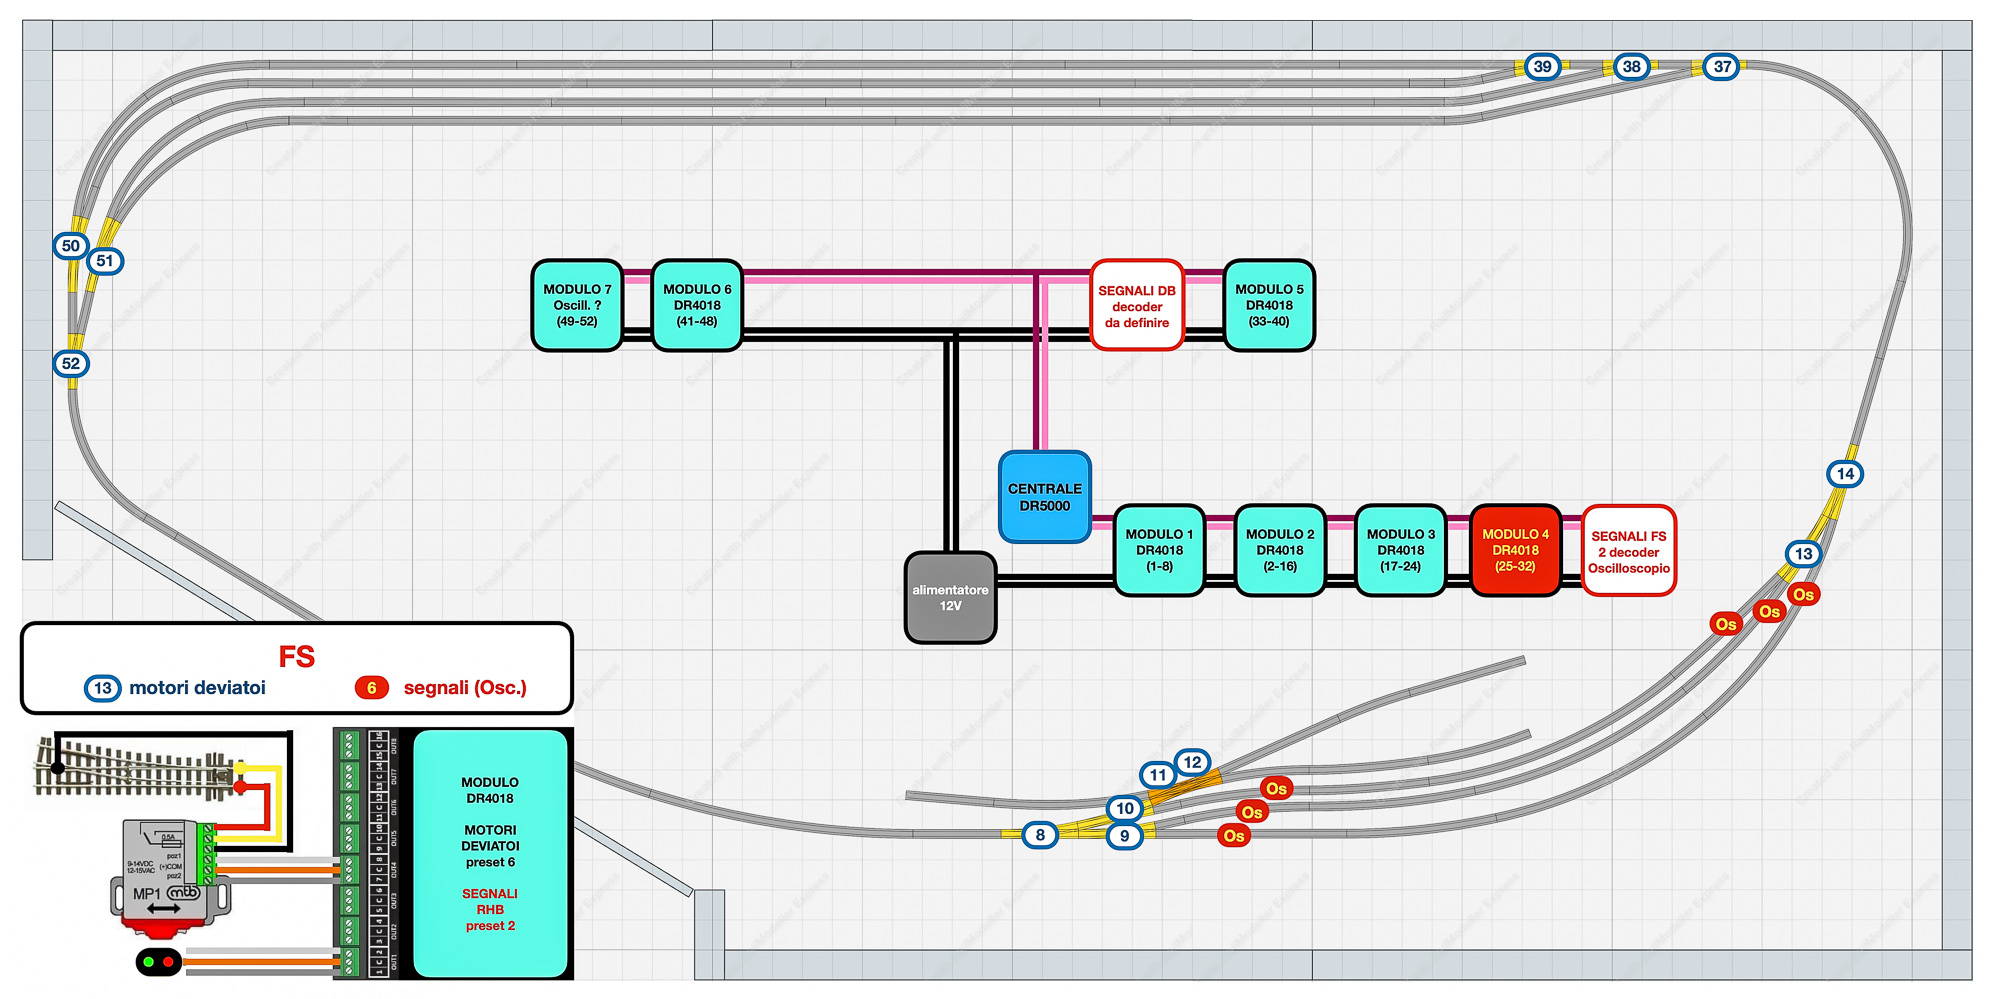Click the red-green signal light icon
This screenshot has height=999, width=1999.
click(158, 962)
